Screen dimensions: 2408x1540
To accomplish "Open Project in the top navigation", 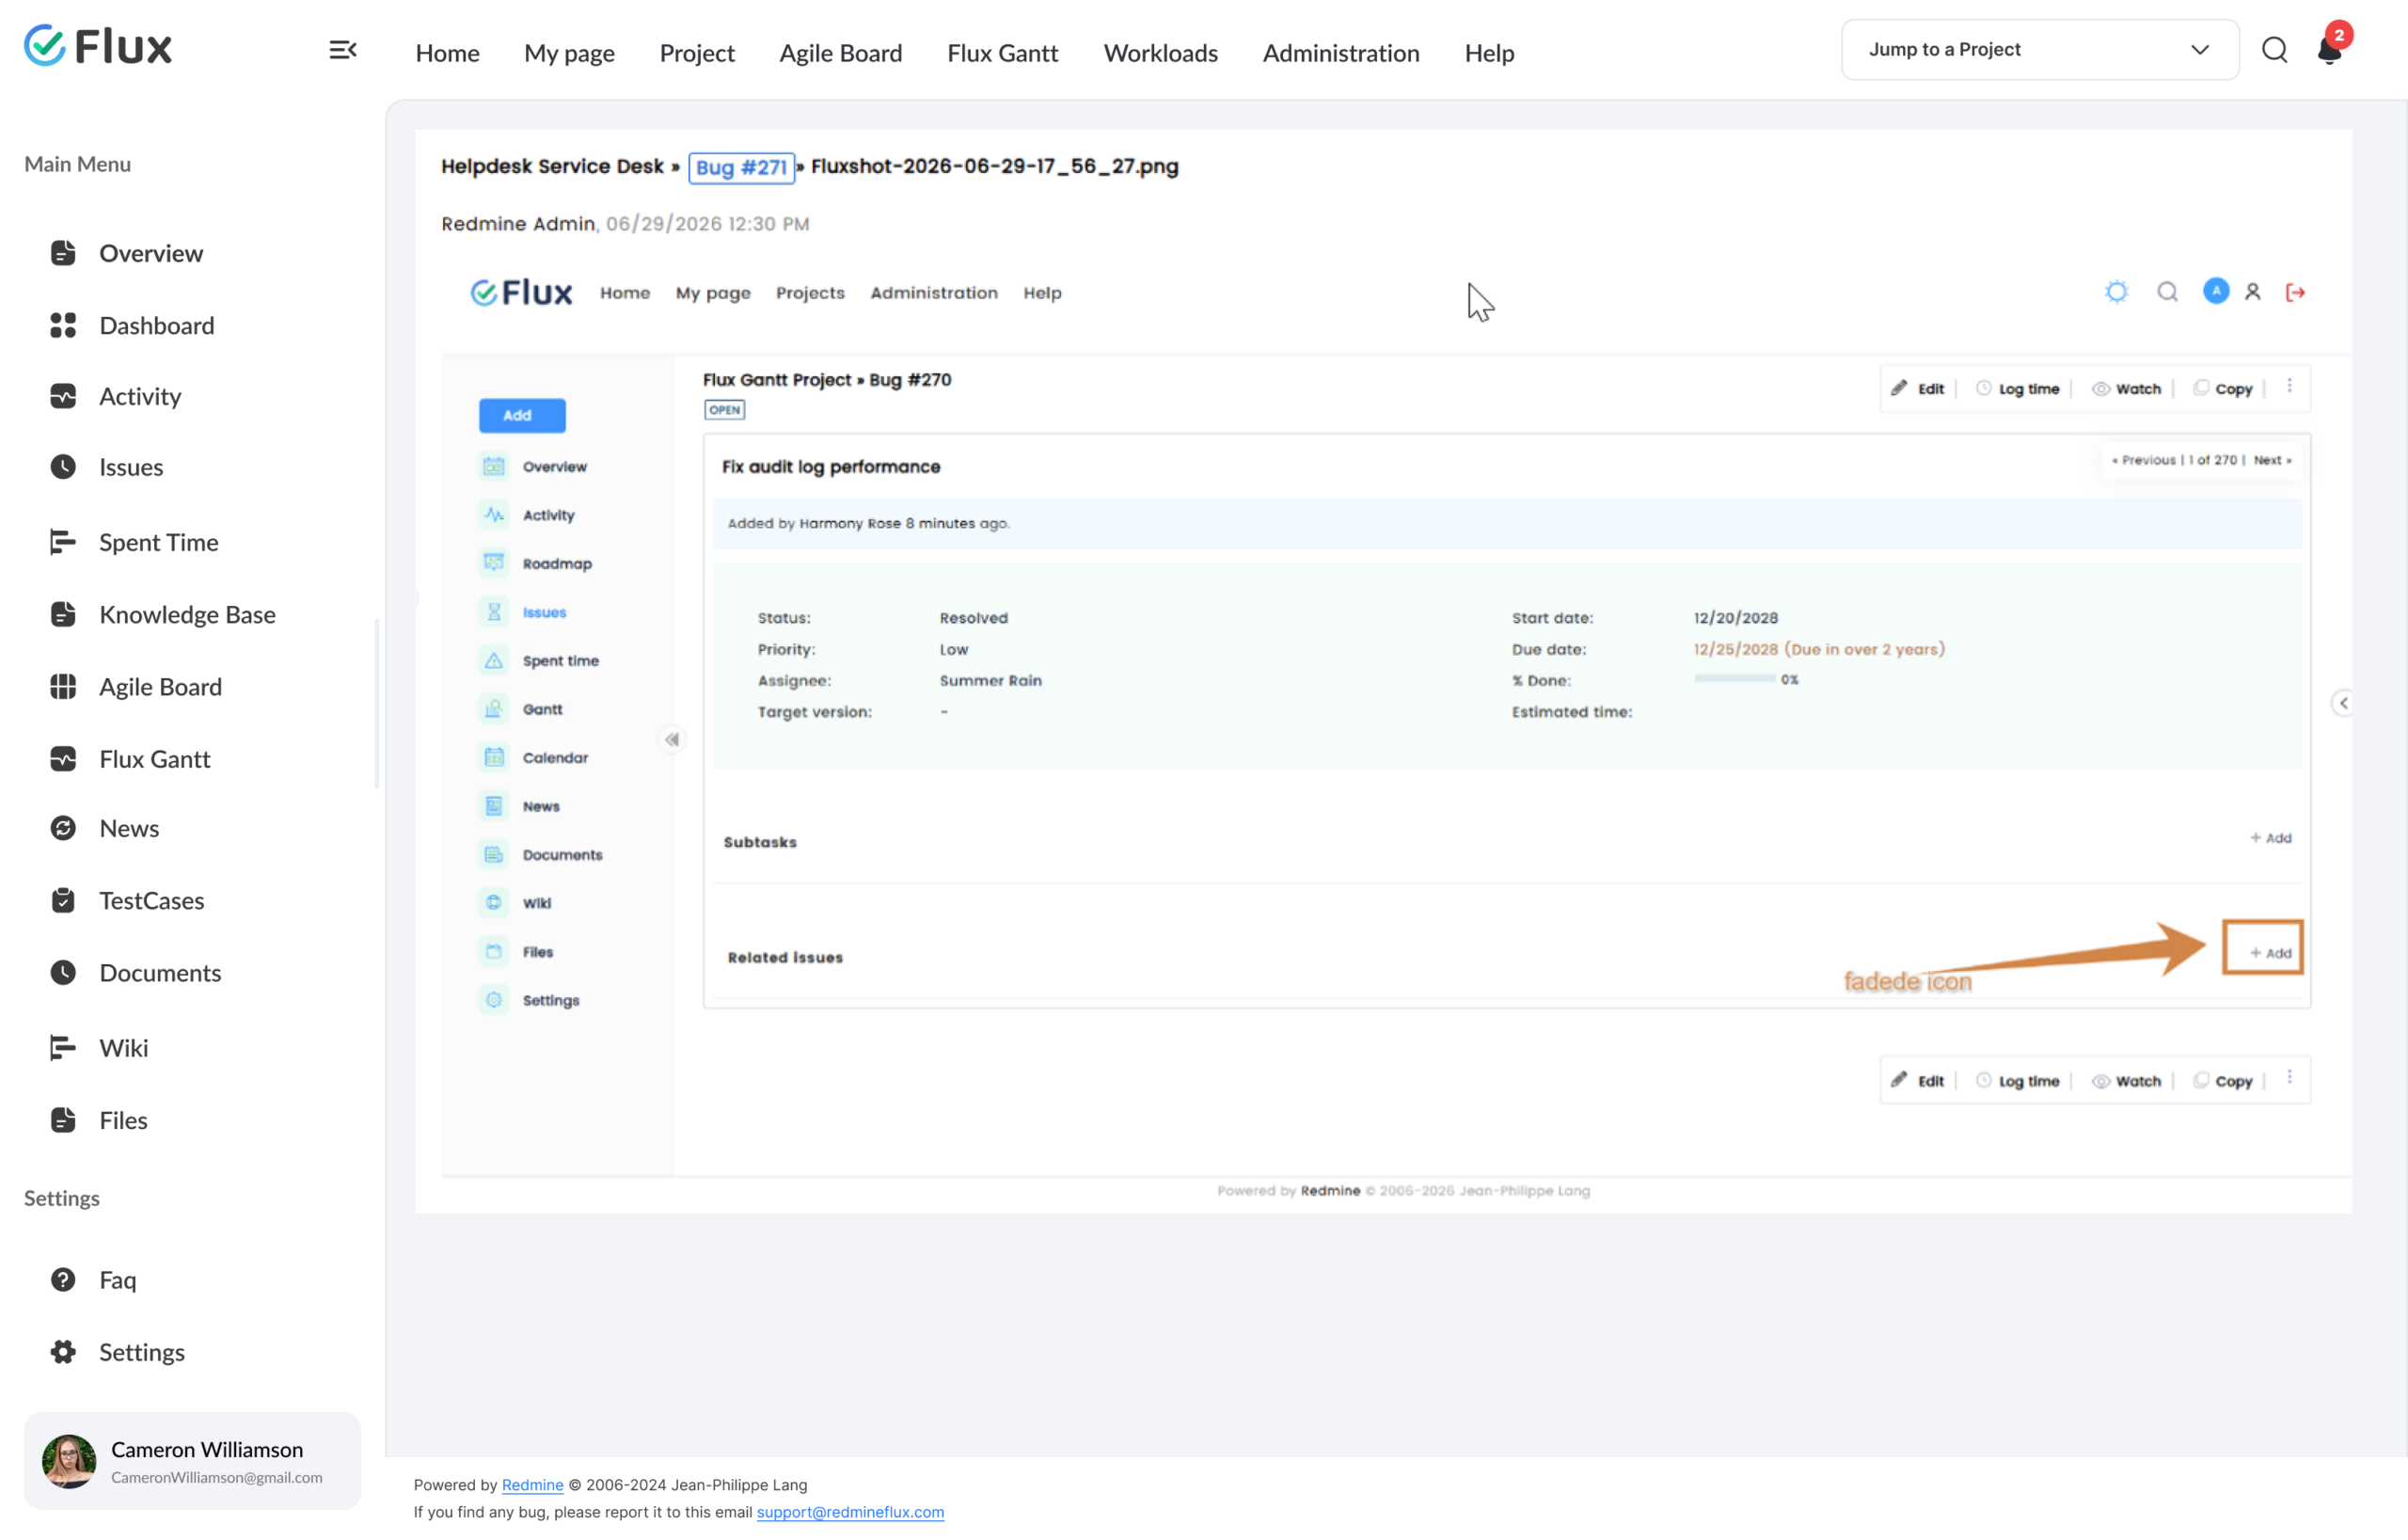I will [x=697, y=53].
